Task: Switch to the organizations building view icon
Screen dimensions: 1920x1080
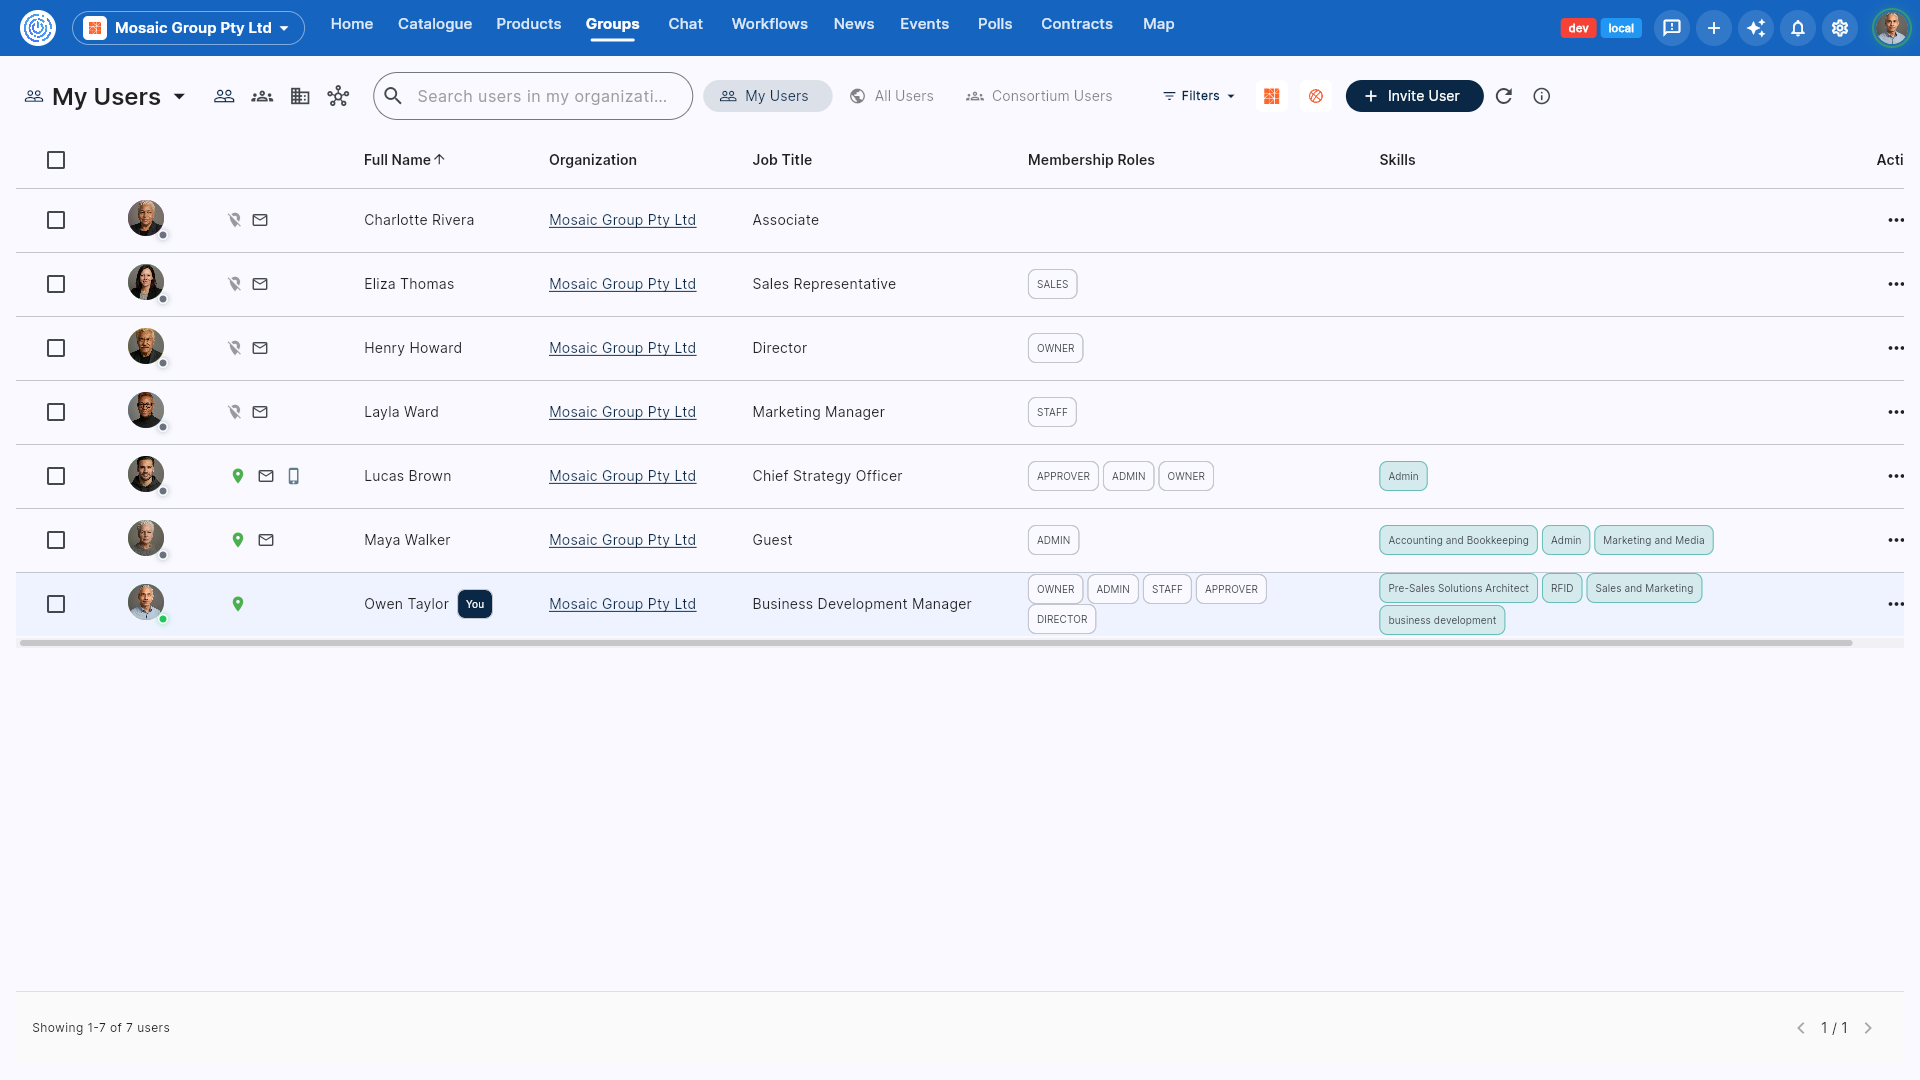Action: (300, 96)
